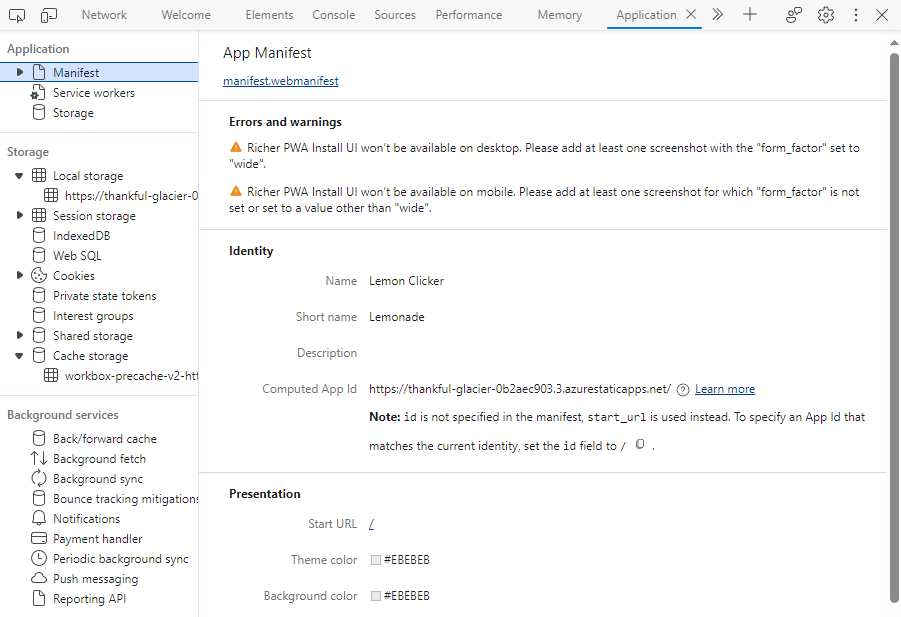Click the Cookies cookie icon
Screen dimensions: 901x617
click(38, 275)
